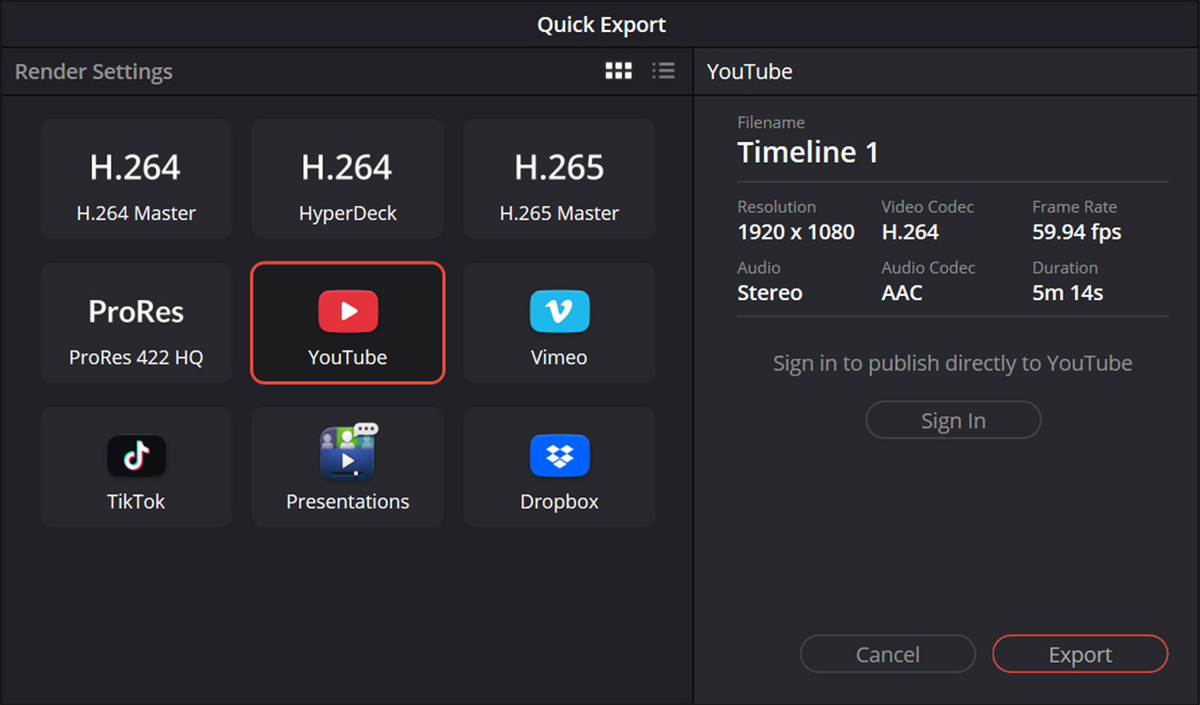Switch to grid view of presets
The height and width of the screenshot is (705, 1200).
[x=619, y=71]
